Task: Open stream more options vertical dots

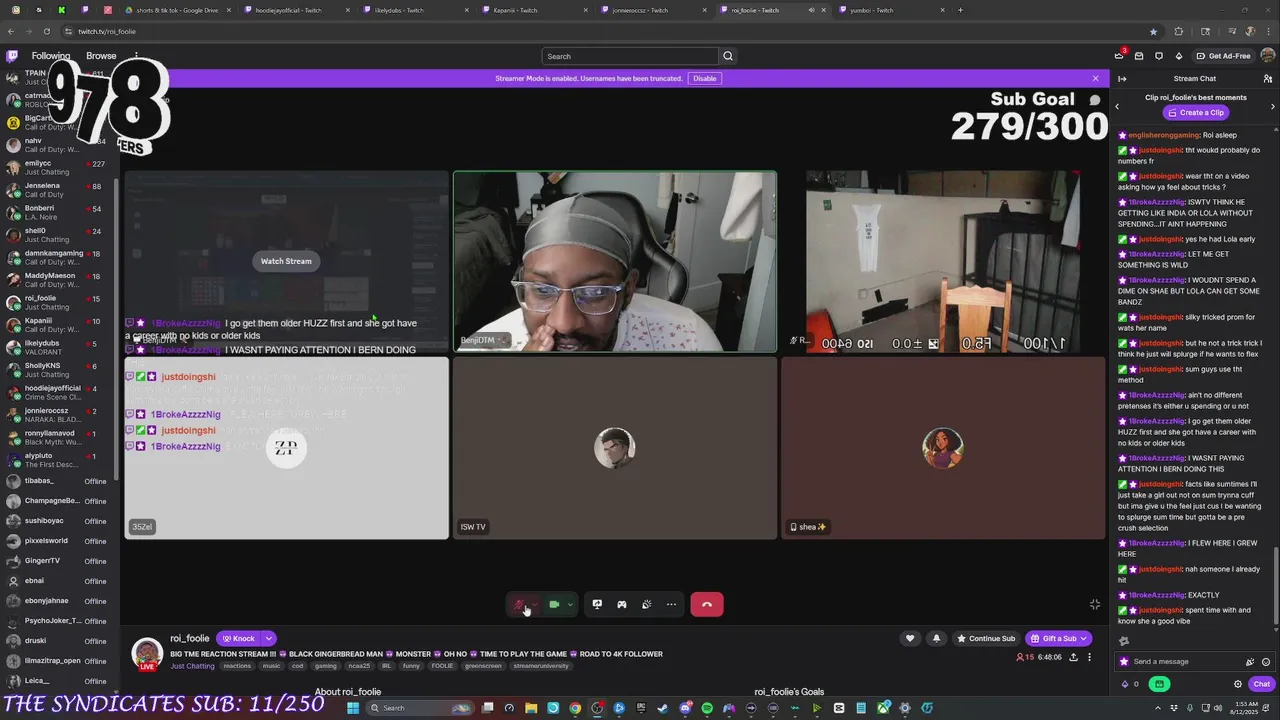Action: click(x=1090, y=657)
